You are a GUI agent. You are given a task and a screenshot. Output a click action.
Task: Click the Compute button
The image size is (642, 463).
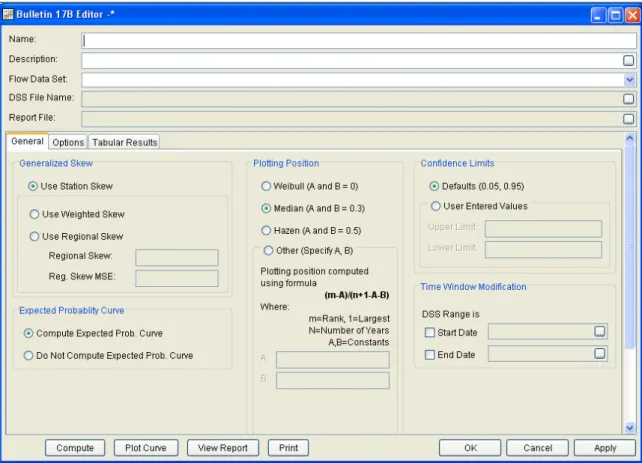coord(75,448)
